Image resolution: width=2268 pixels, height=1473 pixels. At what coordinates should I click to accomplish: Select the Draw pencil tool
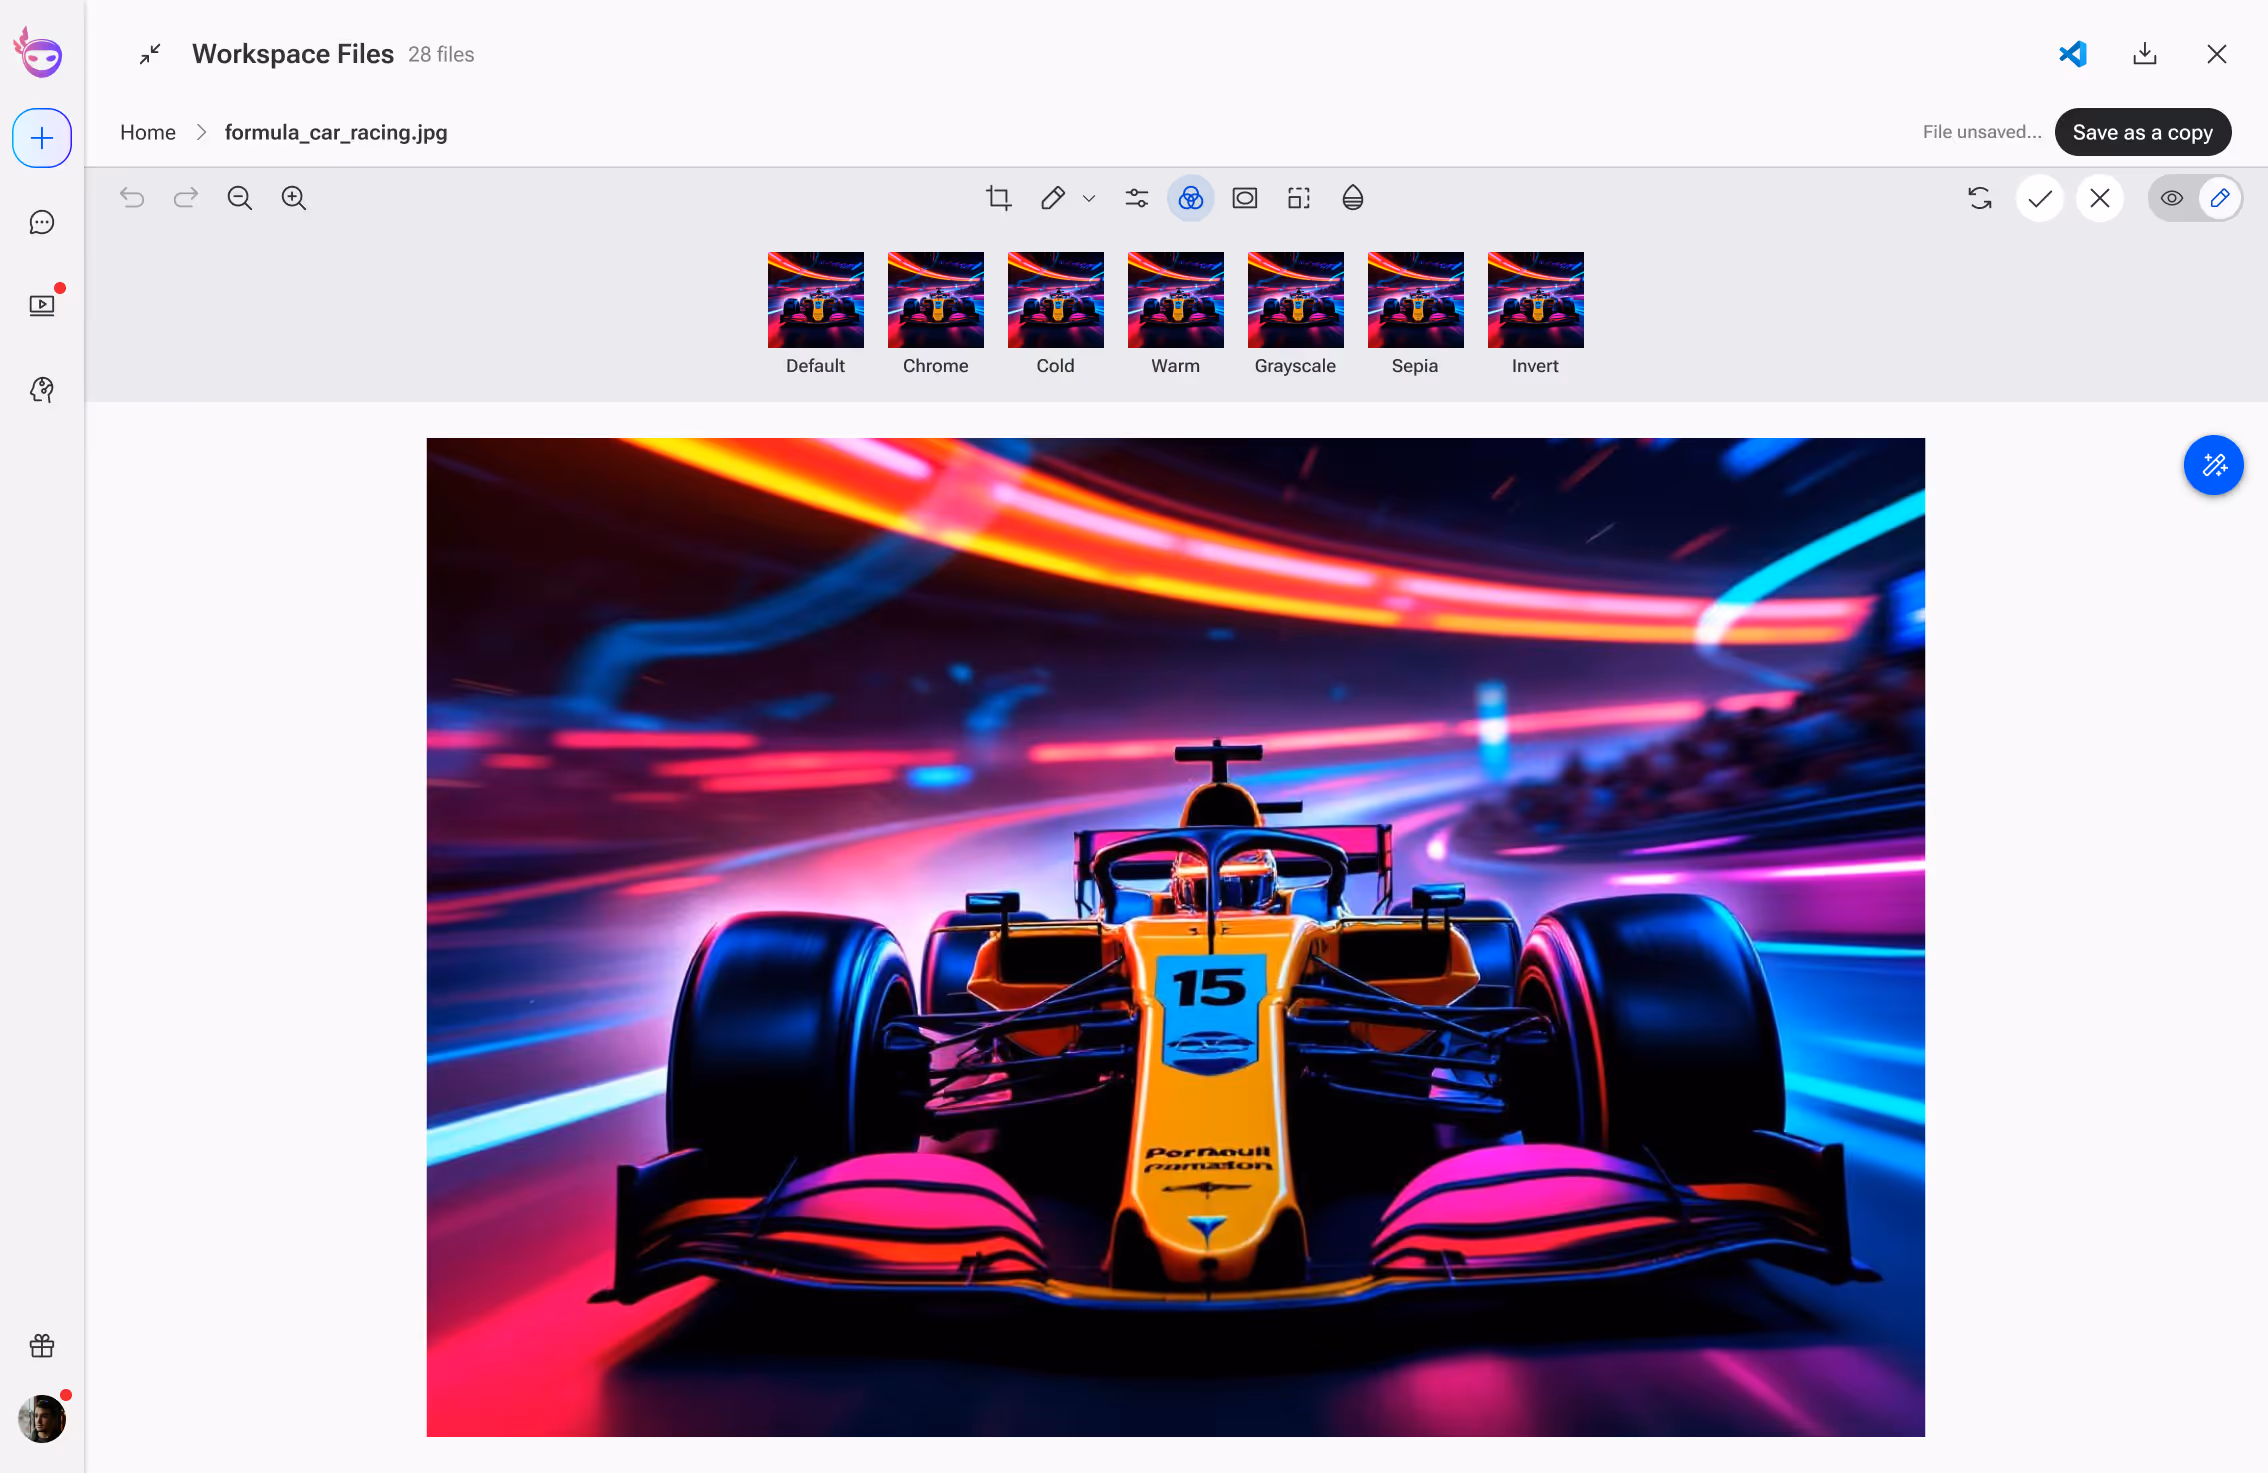pos(1052,198)
